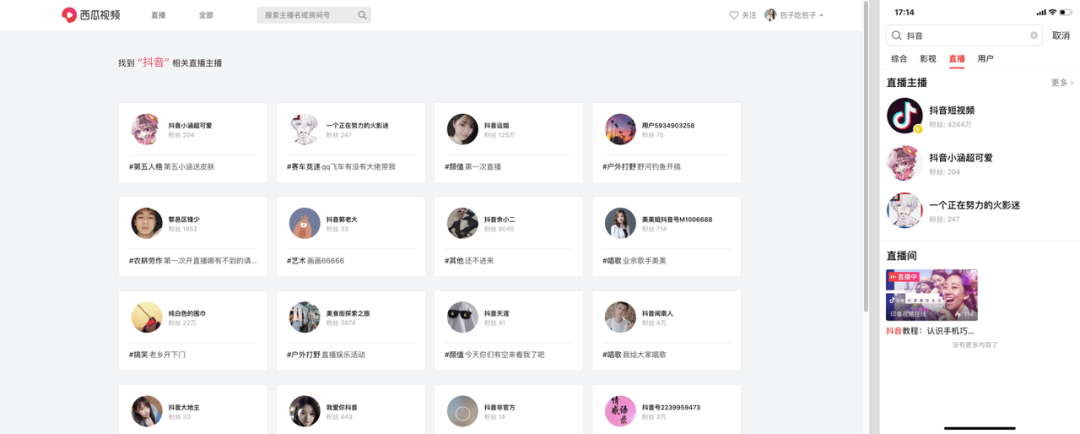Switch to the 影视 tab on phone
The height and width of the screenshot is (434, 1080).
[928, 59]
